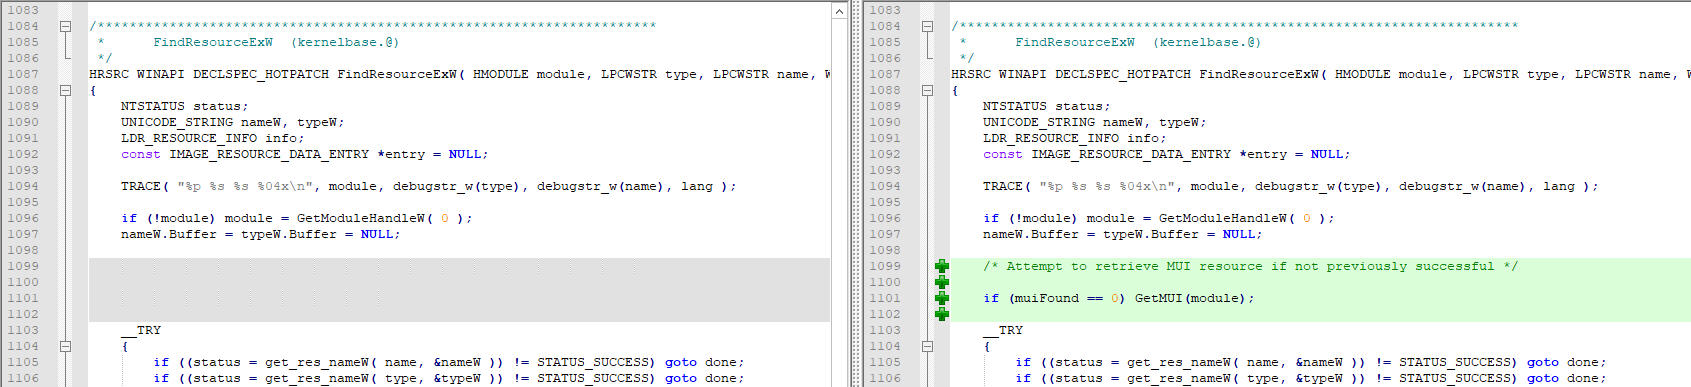Viewport: 1691px width, 387px height.
Task: Click FindResourceExW in the left pane comment
Action: point(212,42)
